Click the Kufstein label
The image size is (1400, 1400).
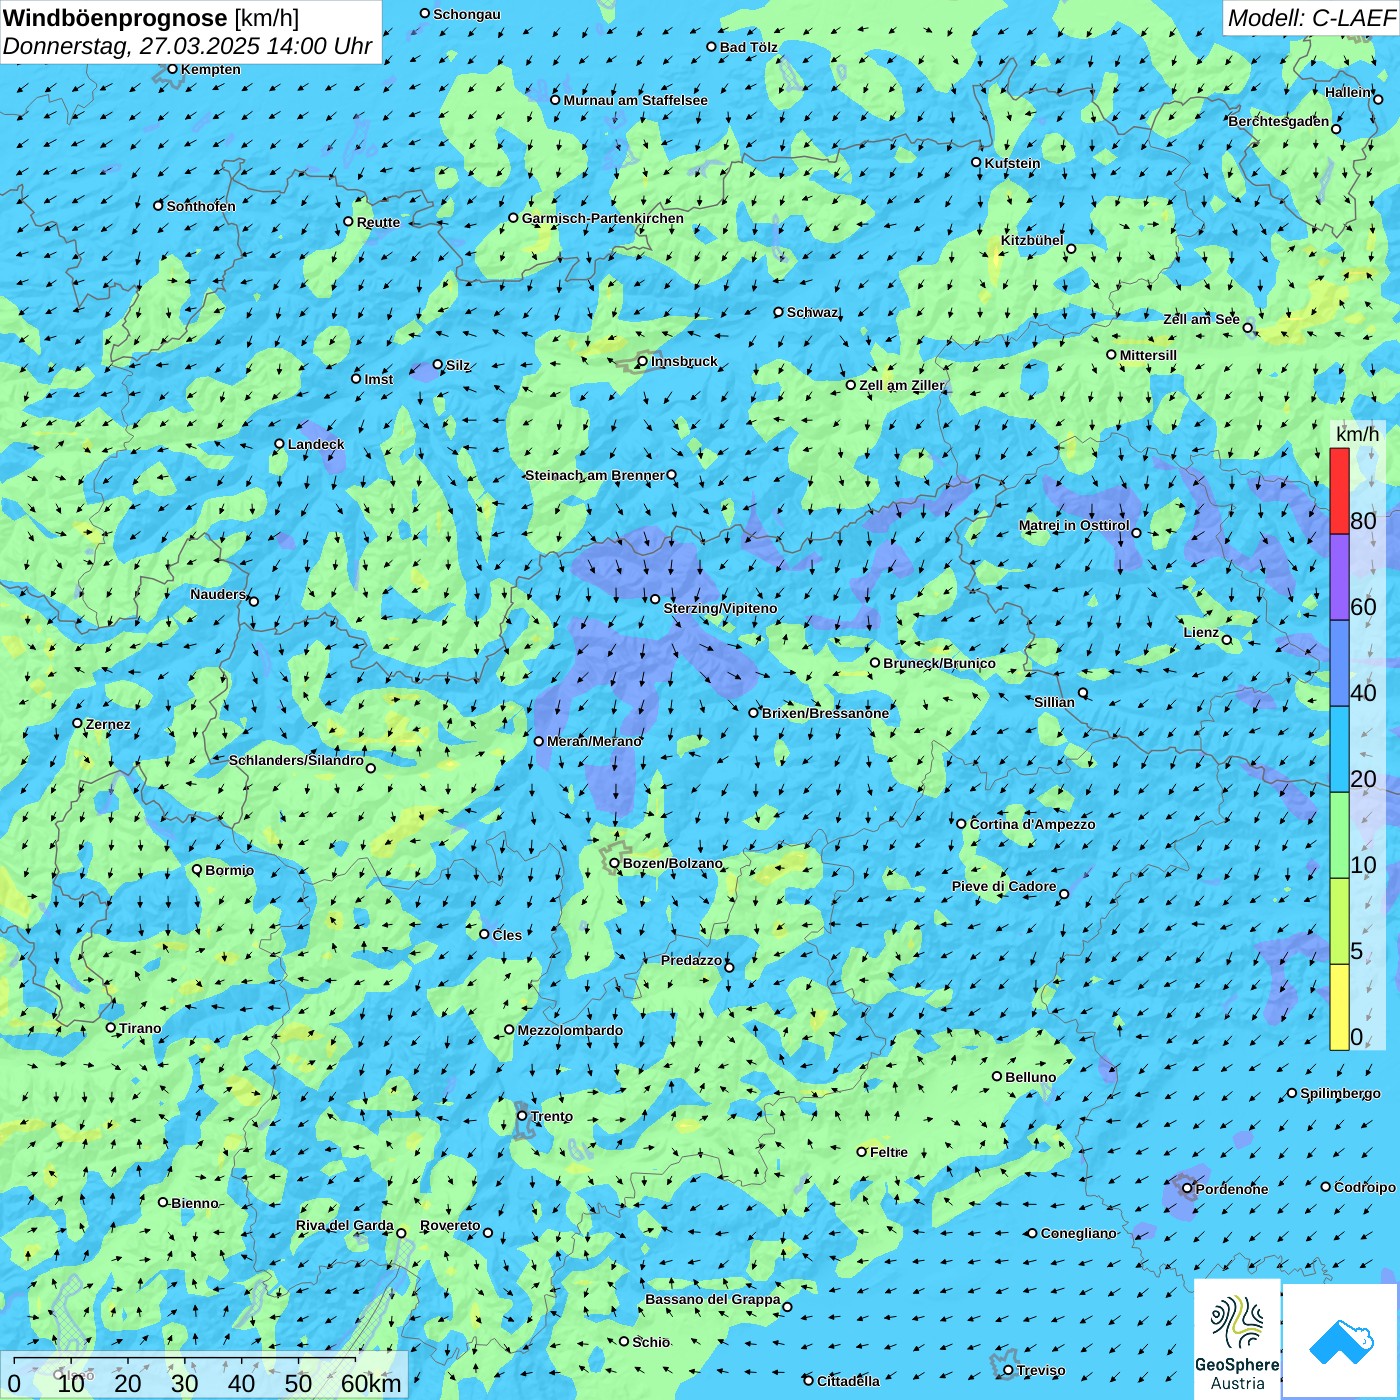click(x=1012, y=163)
